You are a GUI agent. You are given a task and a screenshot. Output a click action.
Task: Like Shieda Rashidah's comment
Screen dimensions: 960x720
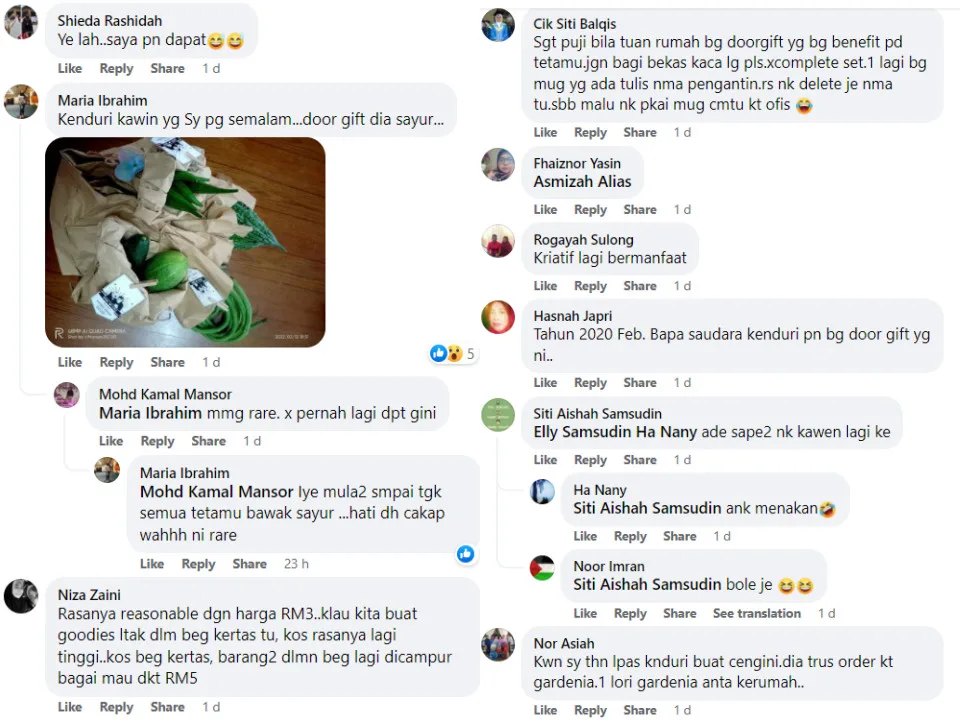point(70,68)
